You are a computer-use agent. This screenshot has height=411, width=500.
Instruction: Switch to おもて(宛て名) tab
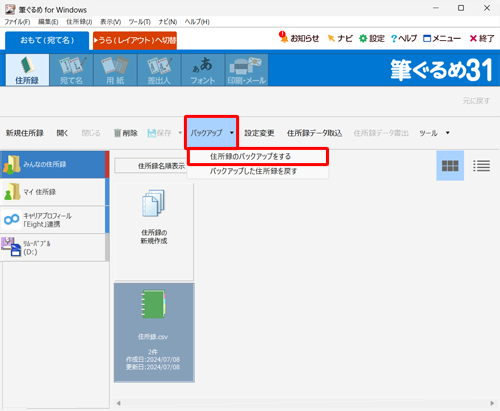click(x=47, y=40)
